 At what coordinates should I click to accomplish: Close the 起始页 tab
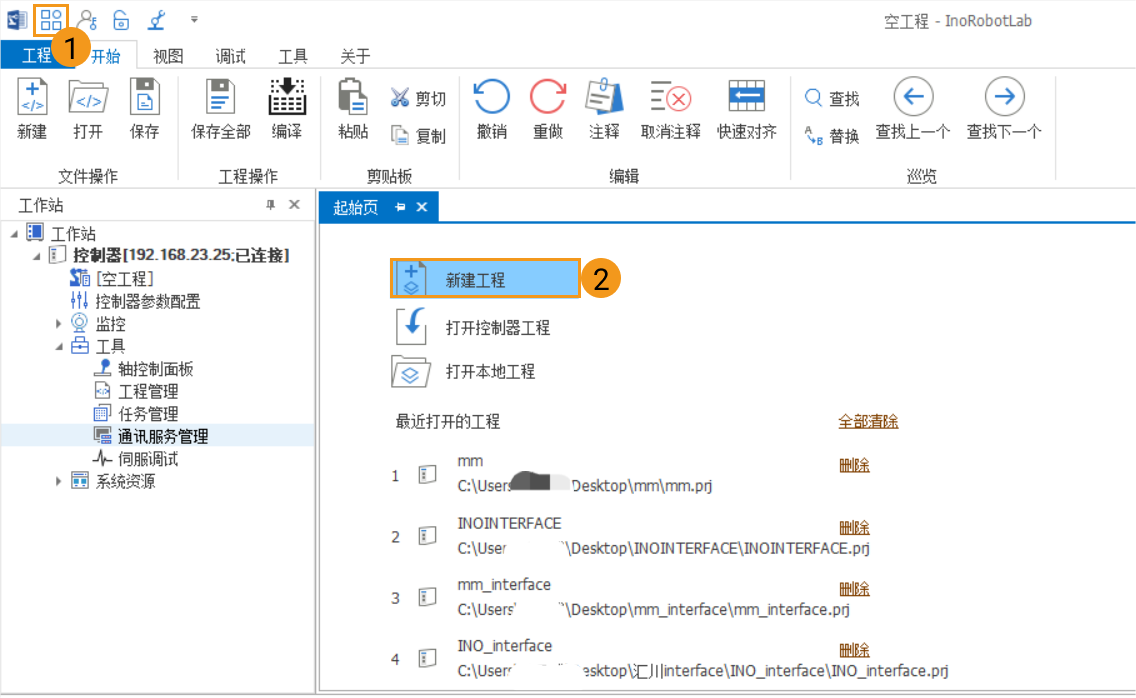422,207
